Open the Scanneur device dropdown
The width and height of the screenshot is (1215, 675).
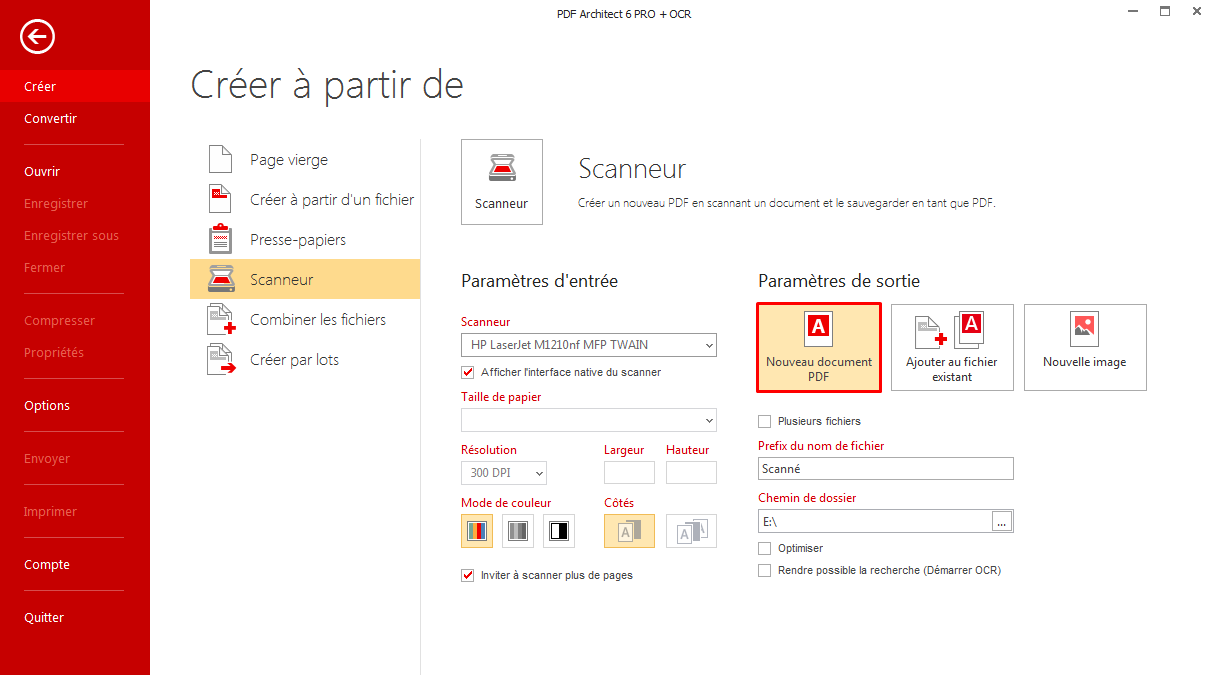coord(589,345)
